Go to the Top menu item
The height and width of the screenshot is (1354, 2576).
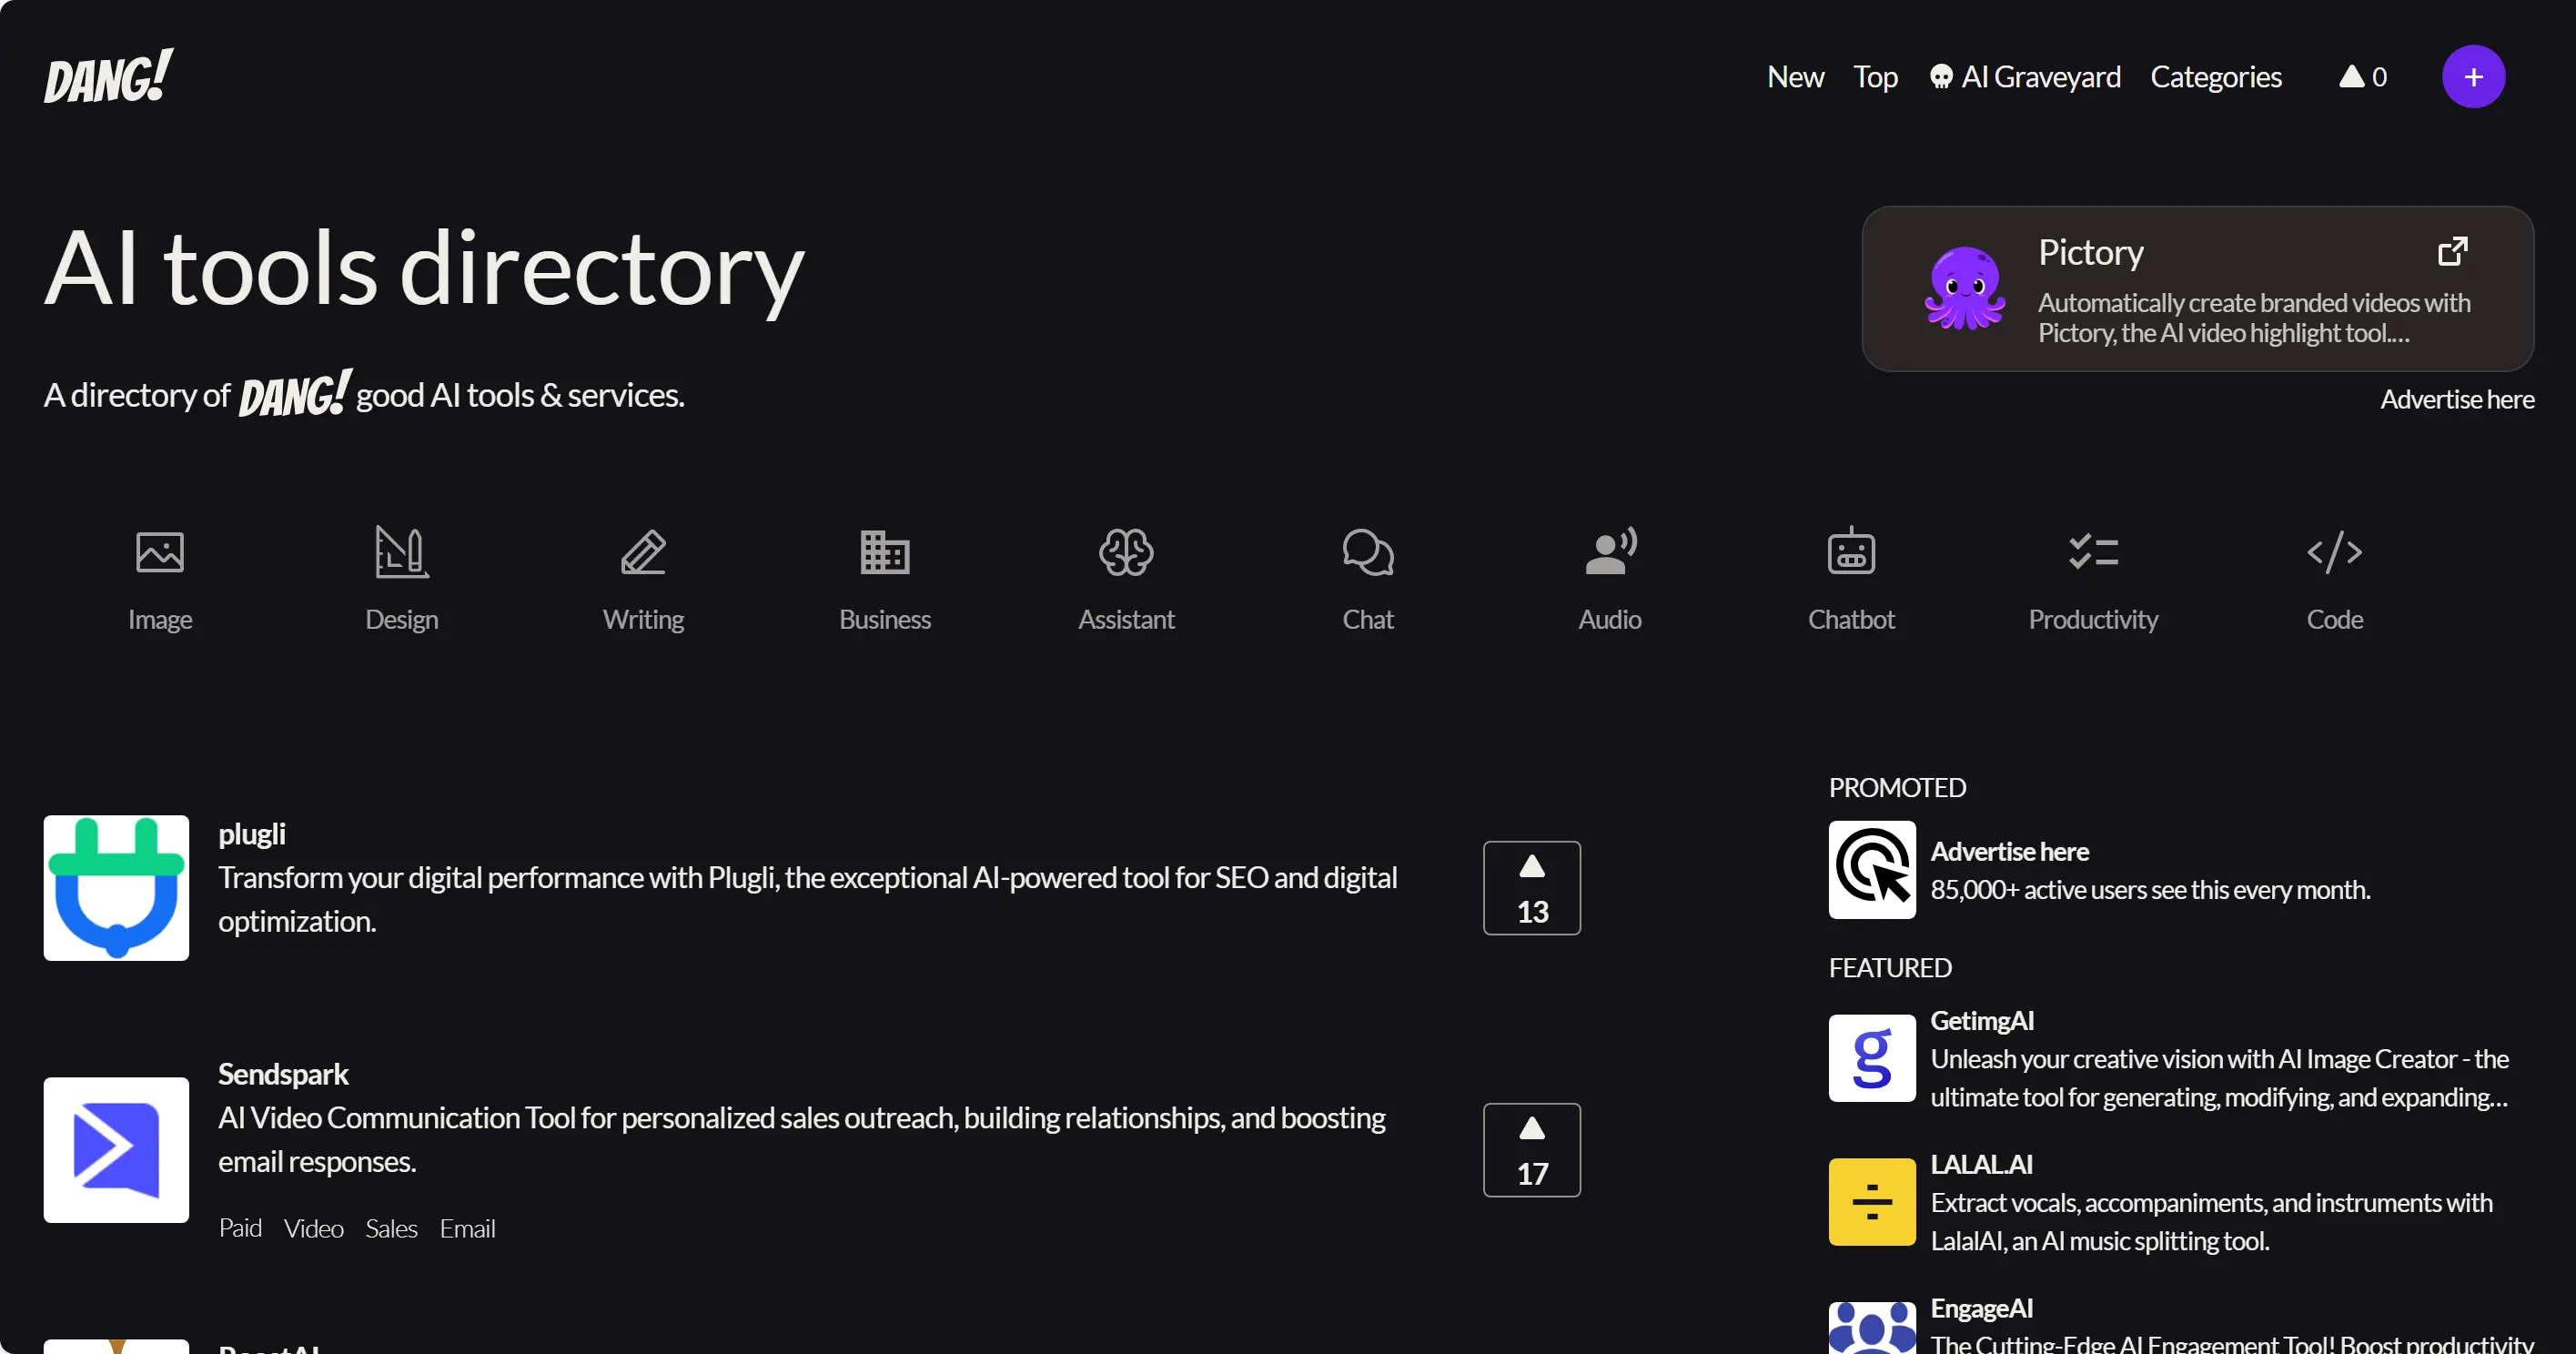[x=1875, y=77]
